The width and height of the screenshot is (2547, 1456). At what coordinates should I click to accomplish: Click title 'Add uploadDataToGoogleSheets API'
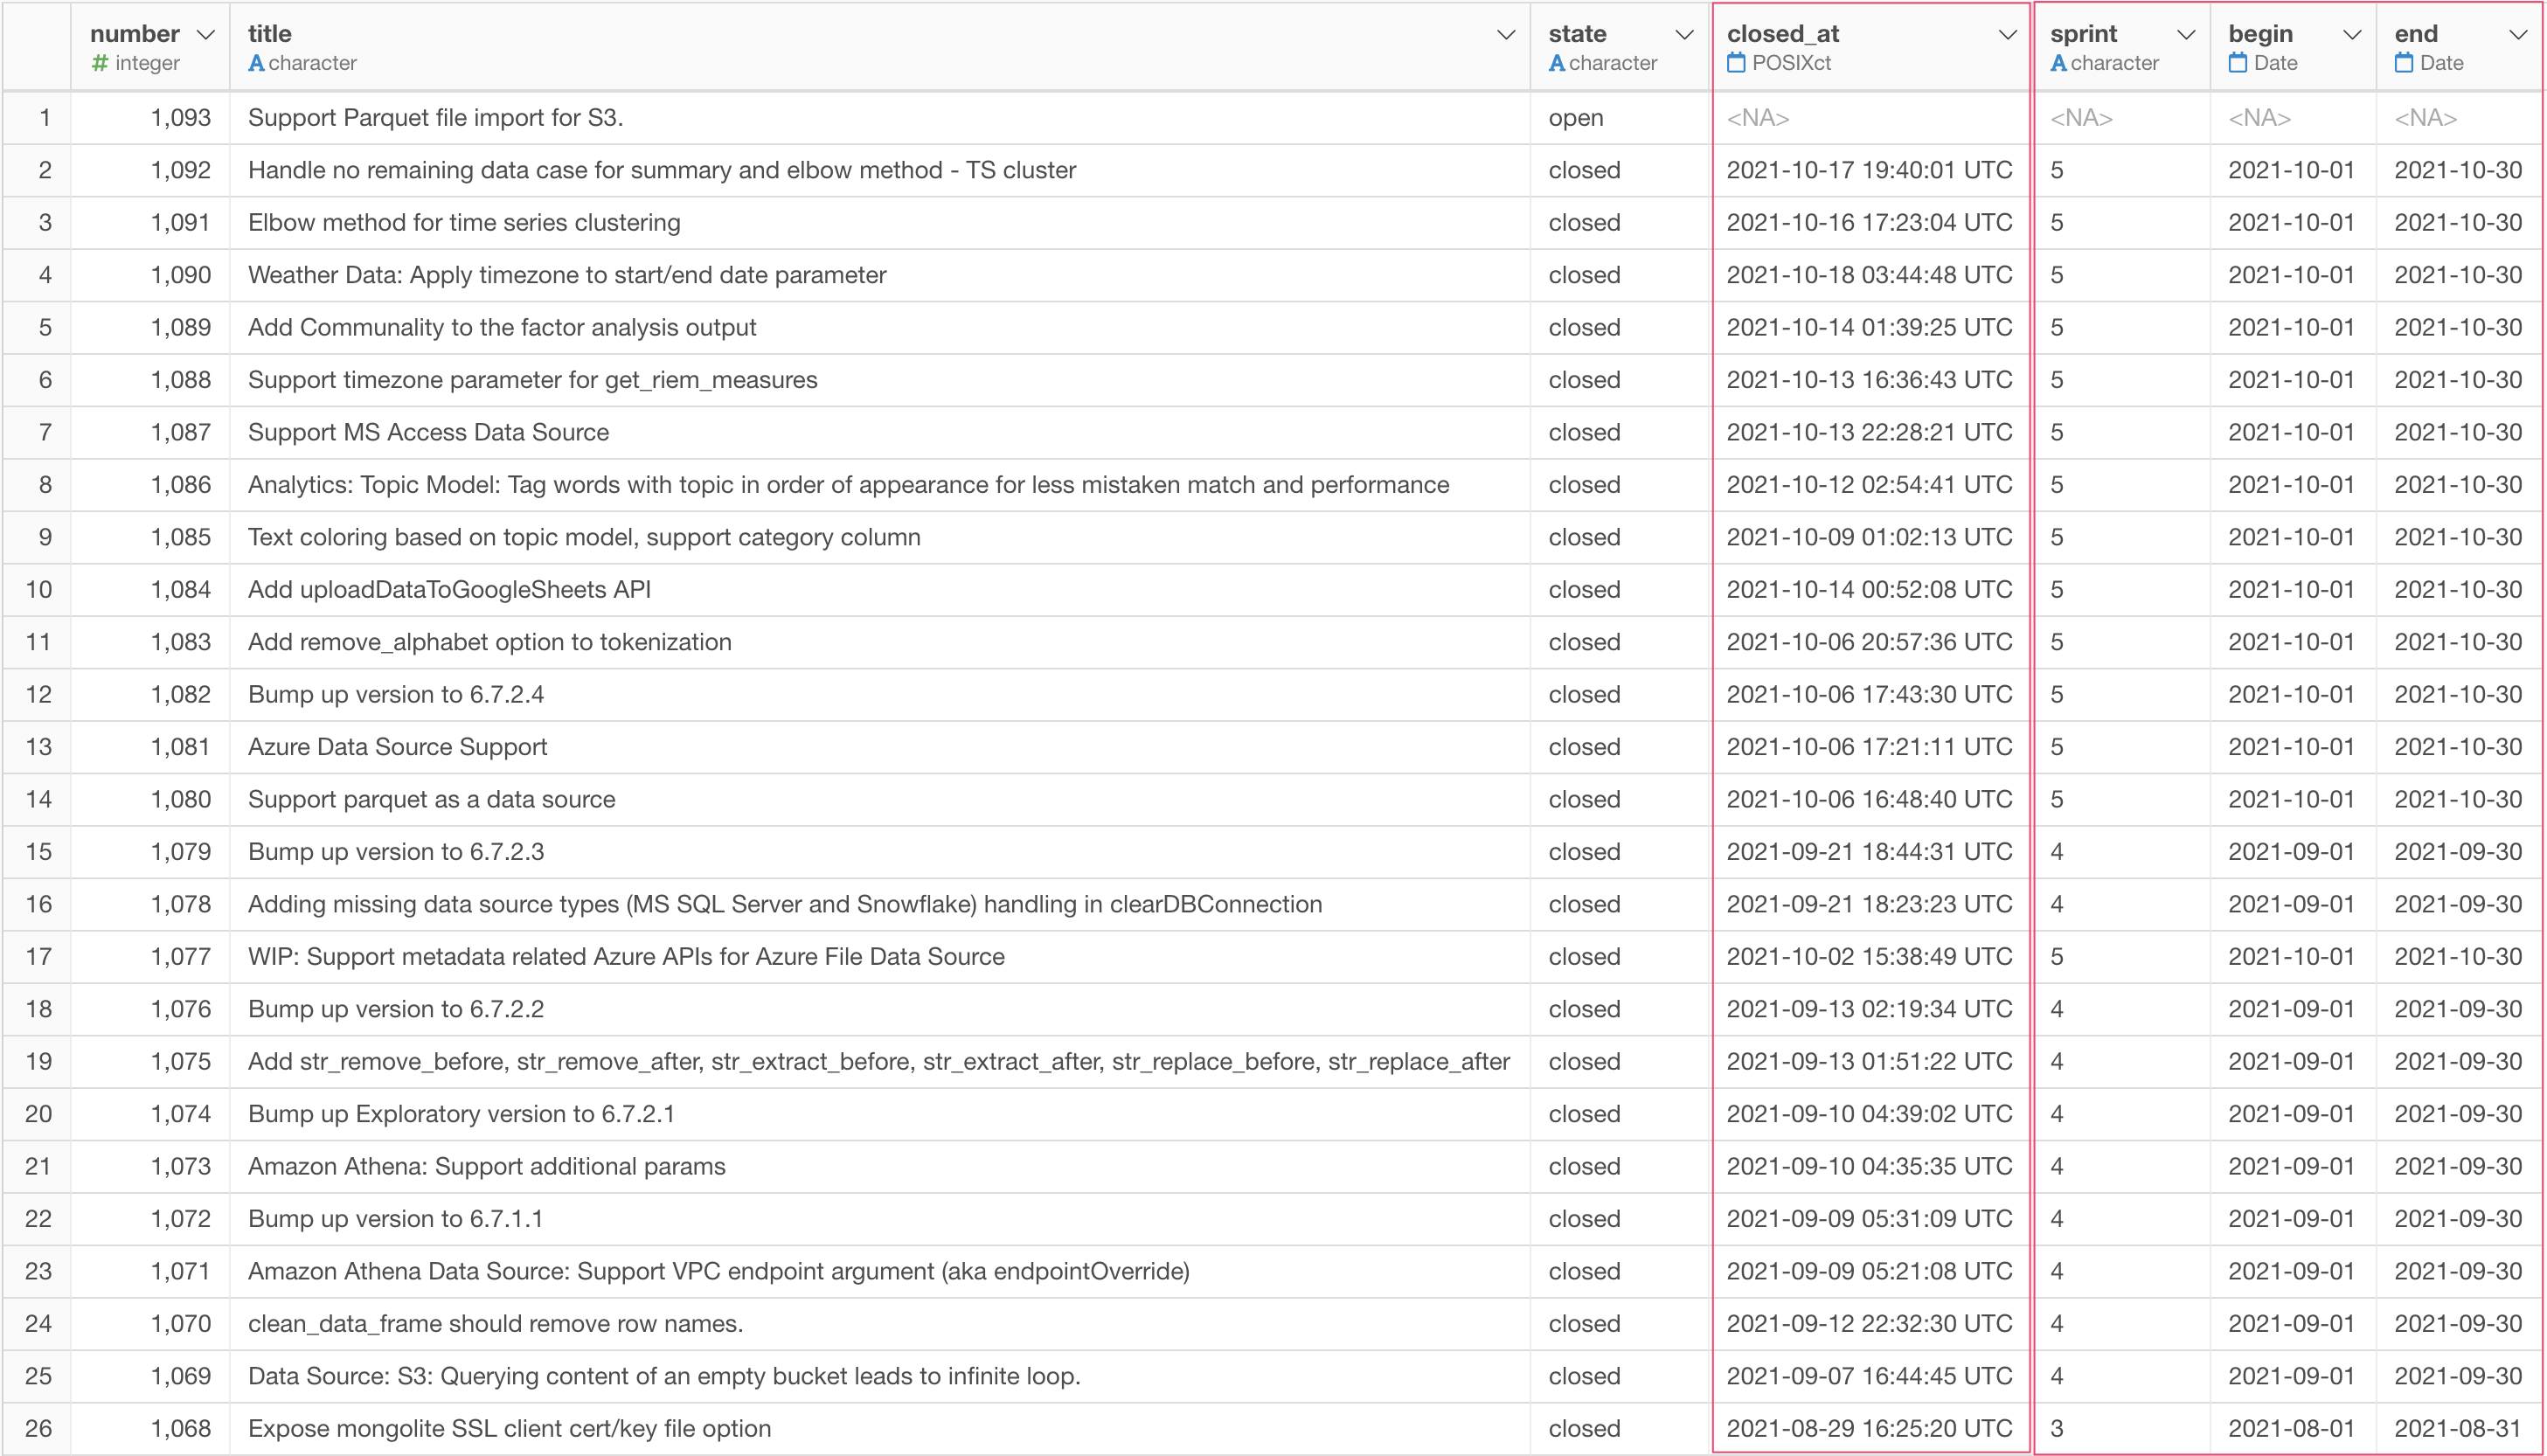coord(449,590)
